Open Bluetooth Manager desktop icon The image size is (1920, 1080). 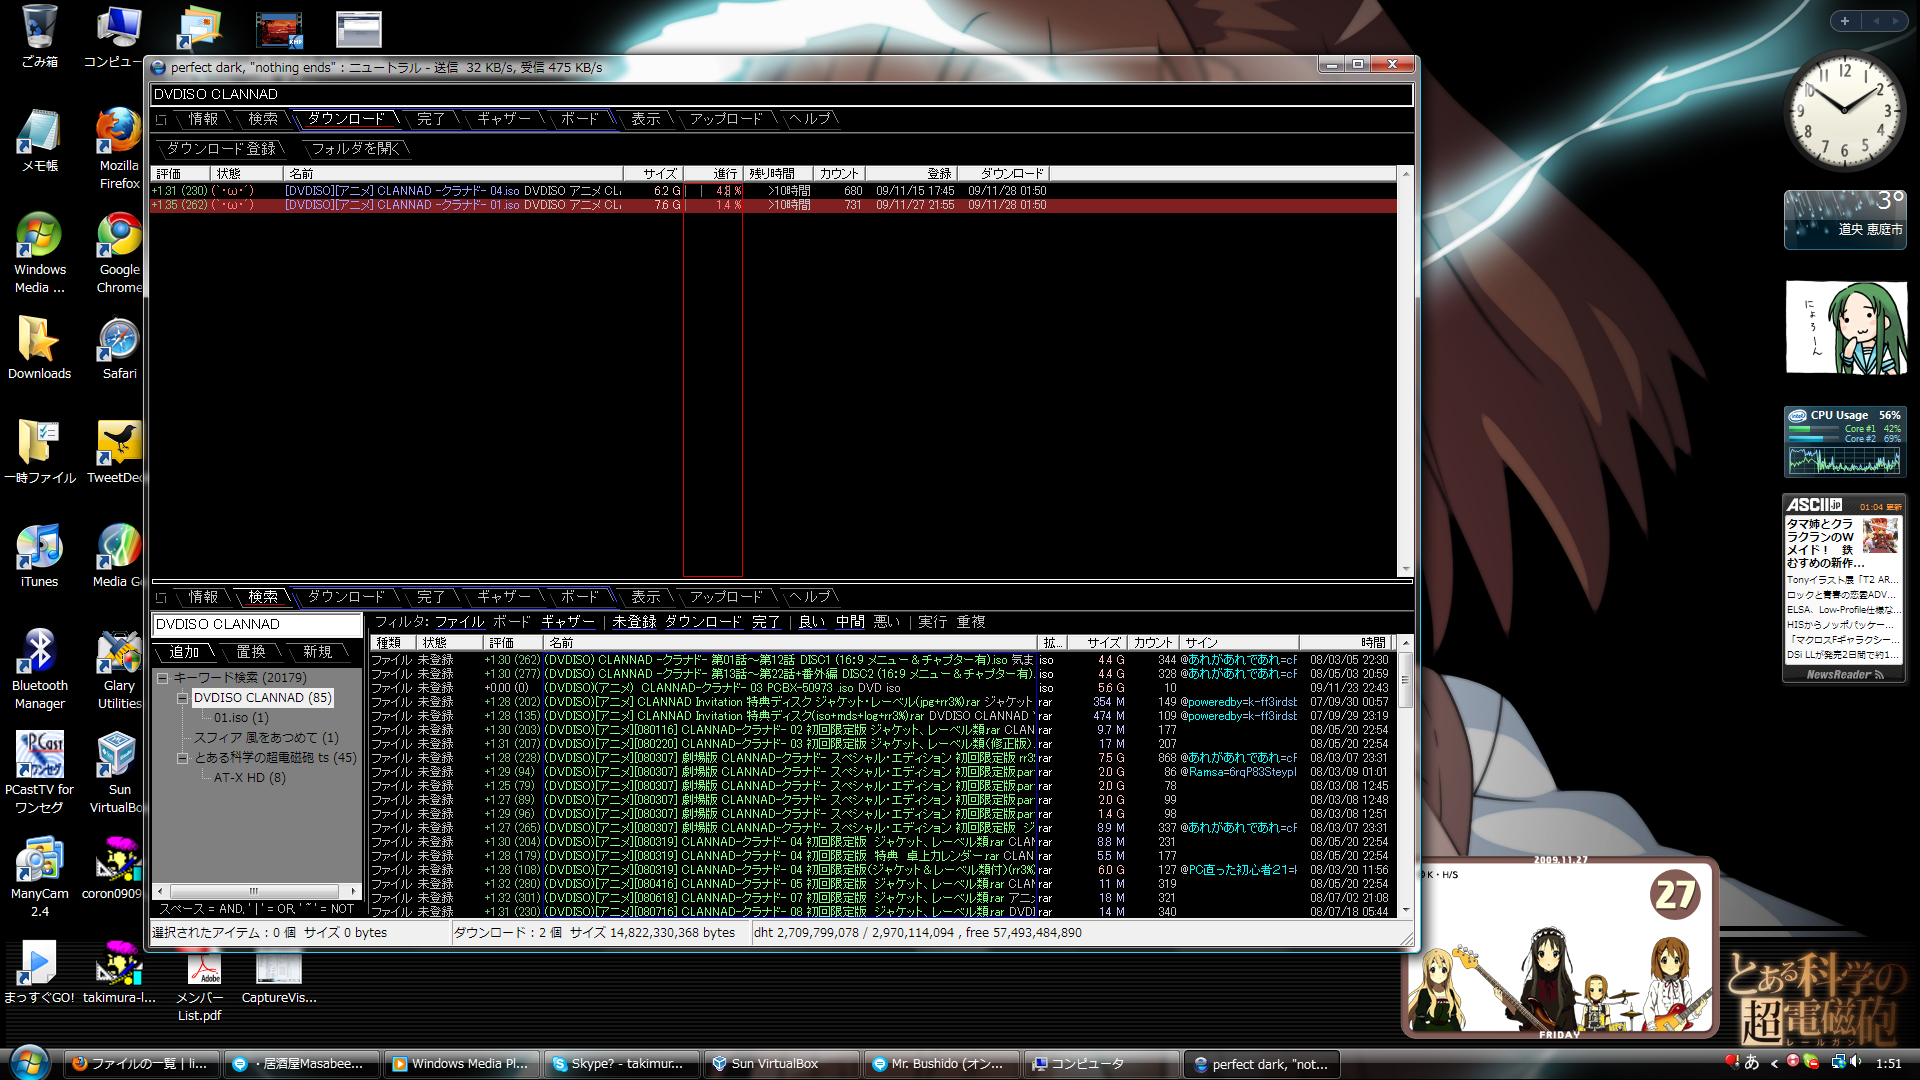pos(40,668)
